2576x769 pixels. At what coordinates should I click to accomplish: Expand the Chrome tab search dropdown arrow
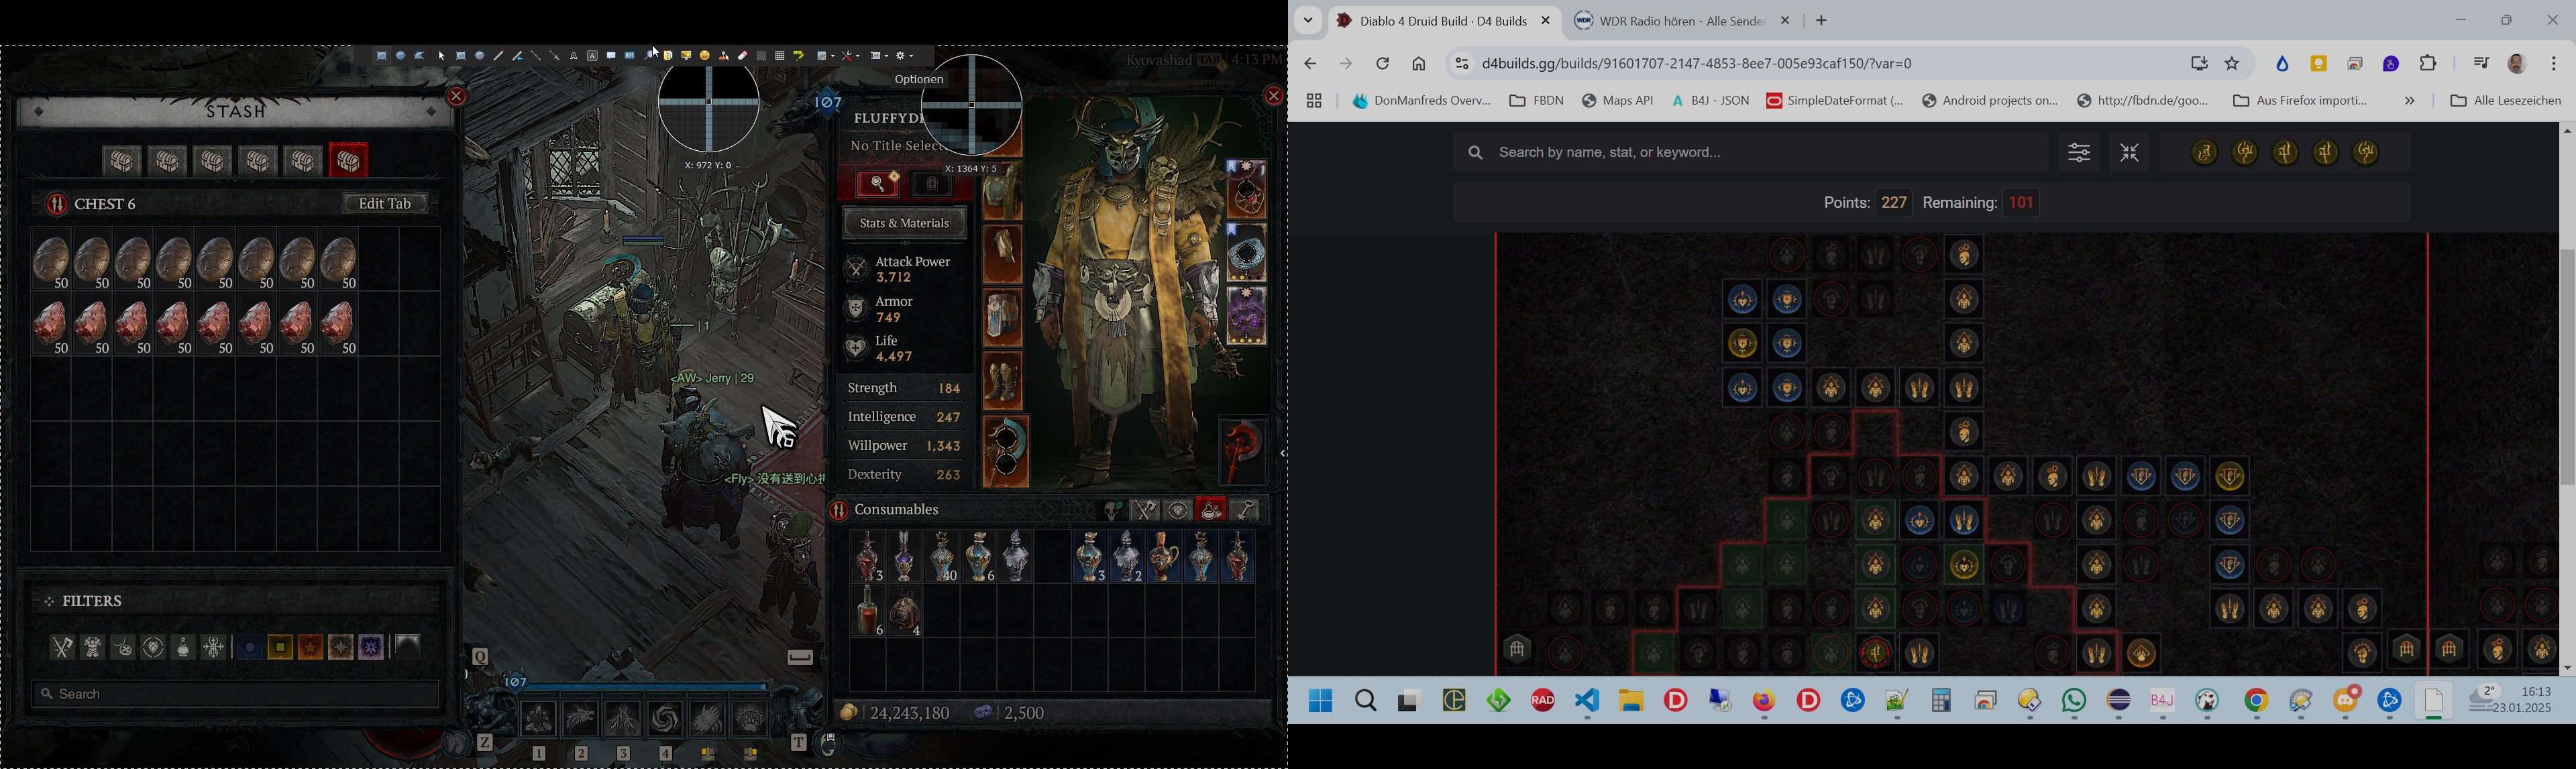[x=1308, y=21]
